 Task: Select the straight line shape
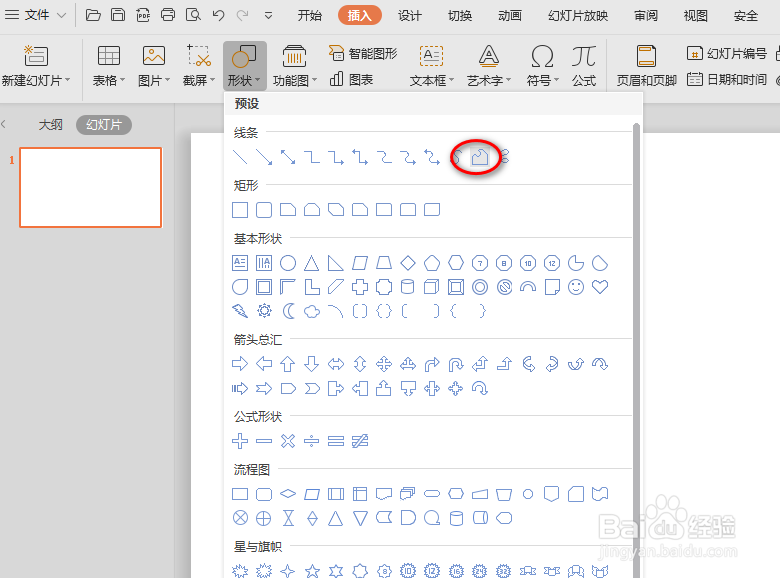point(240,157)
